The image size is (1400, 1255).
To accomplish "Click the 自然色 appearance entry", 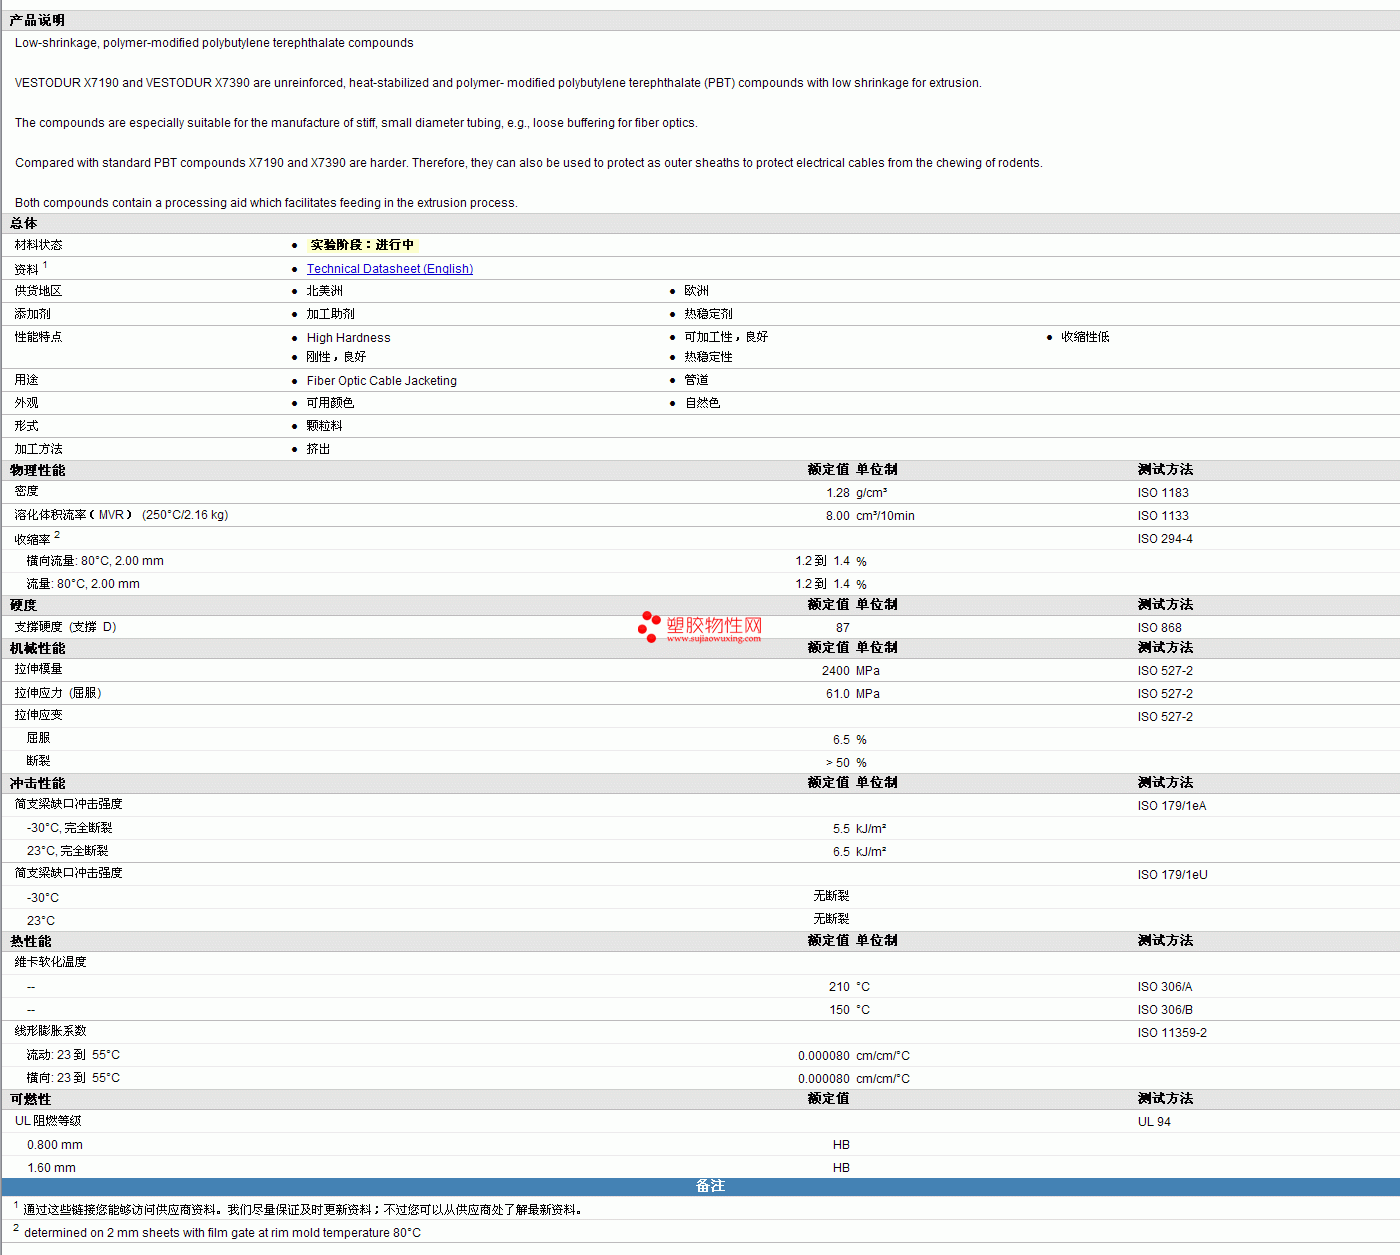I will (x=702, y=403).
